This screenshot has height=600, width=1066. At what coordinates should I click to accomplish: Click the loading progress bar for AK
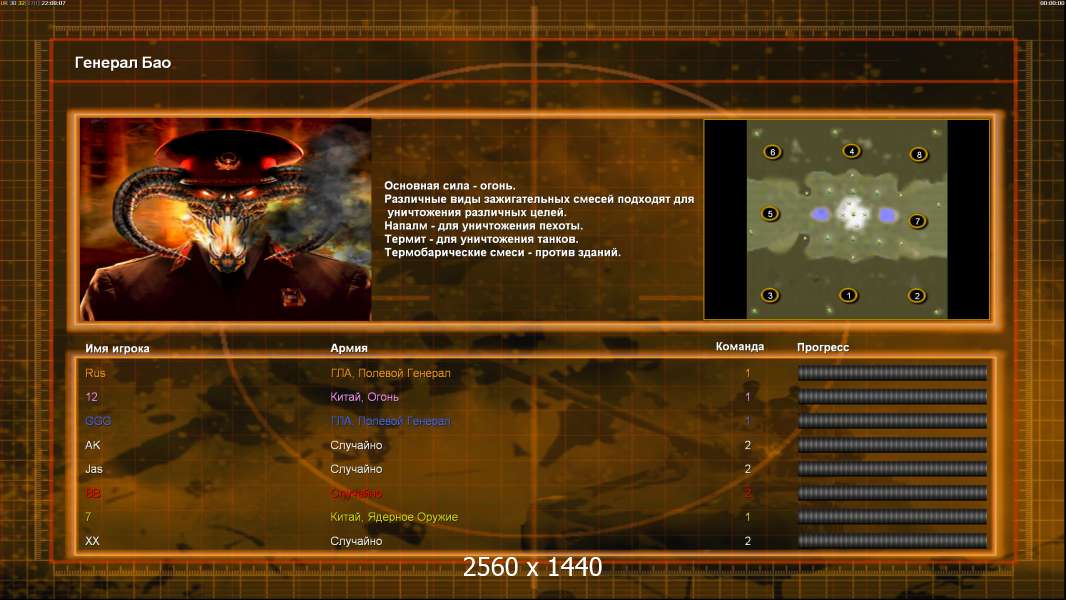coord(892,445)
